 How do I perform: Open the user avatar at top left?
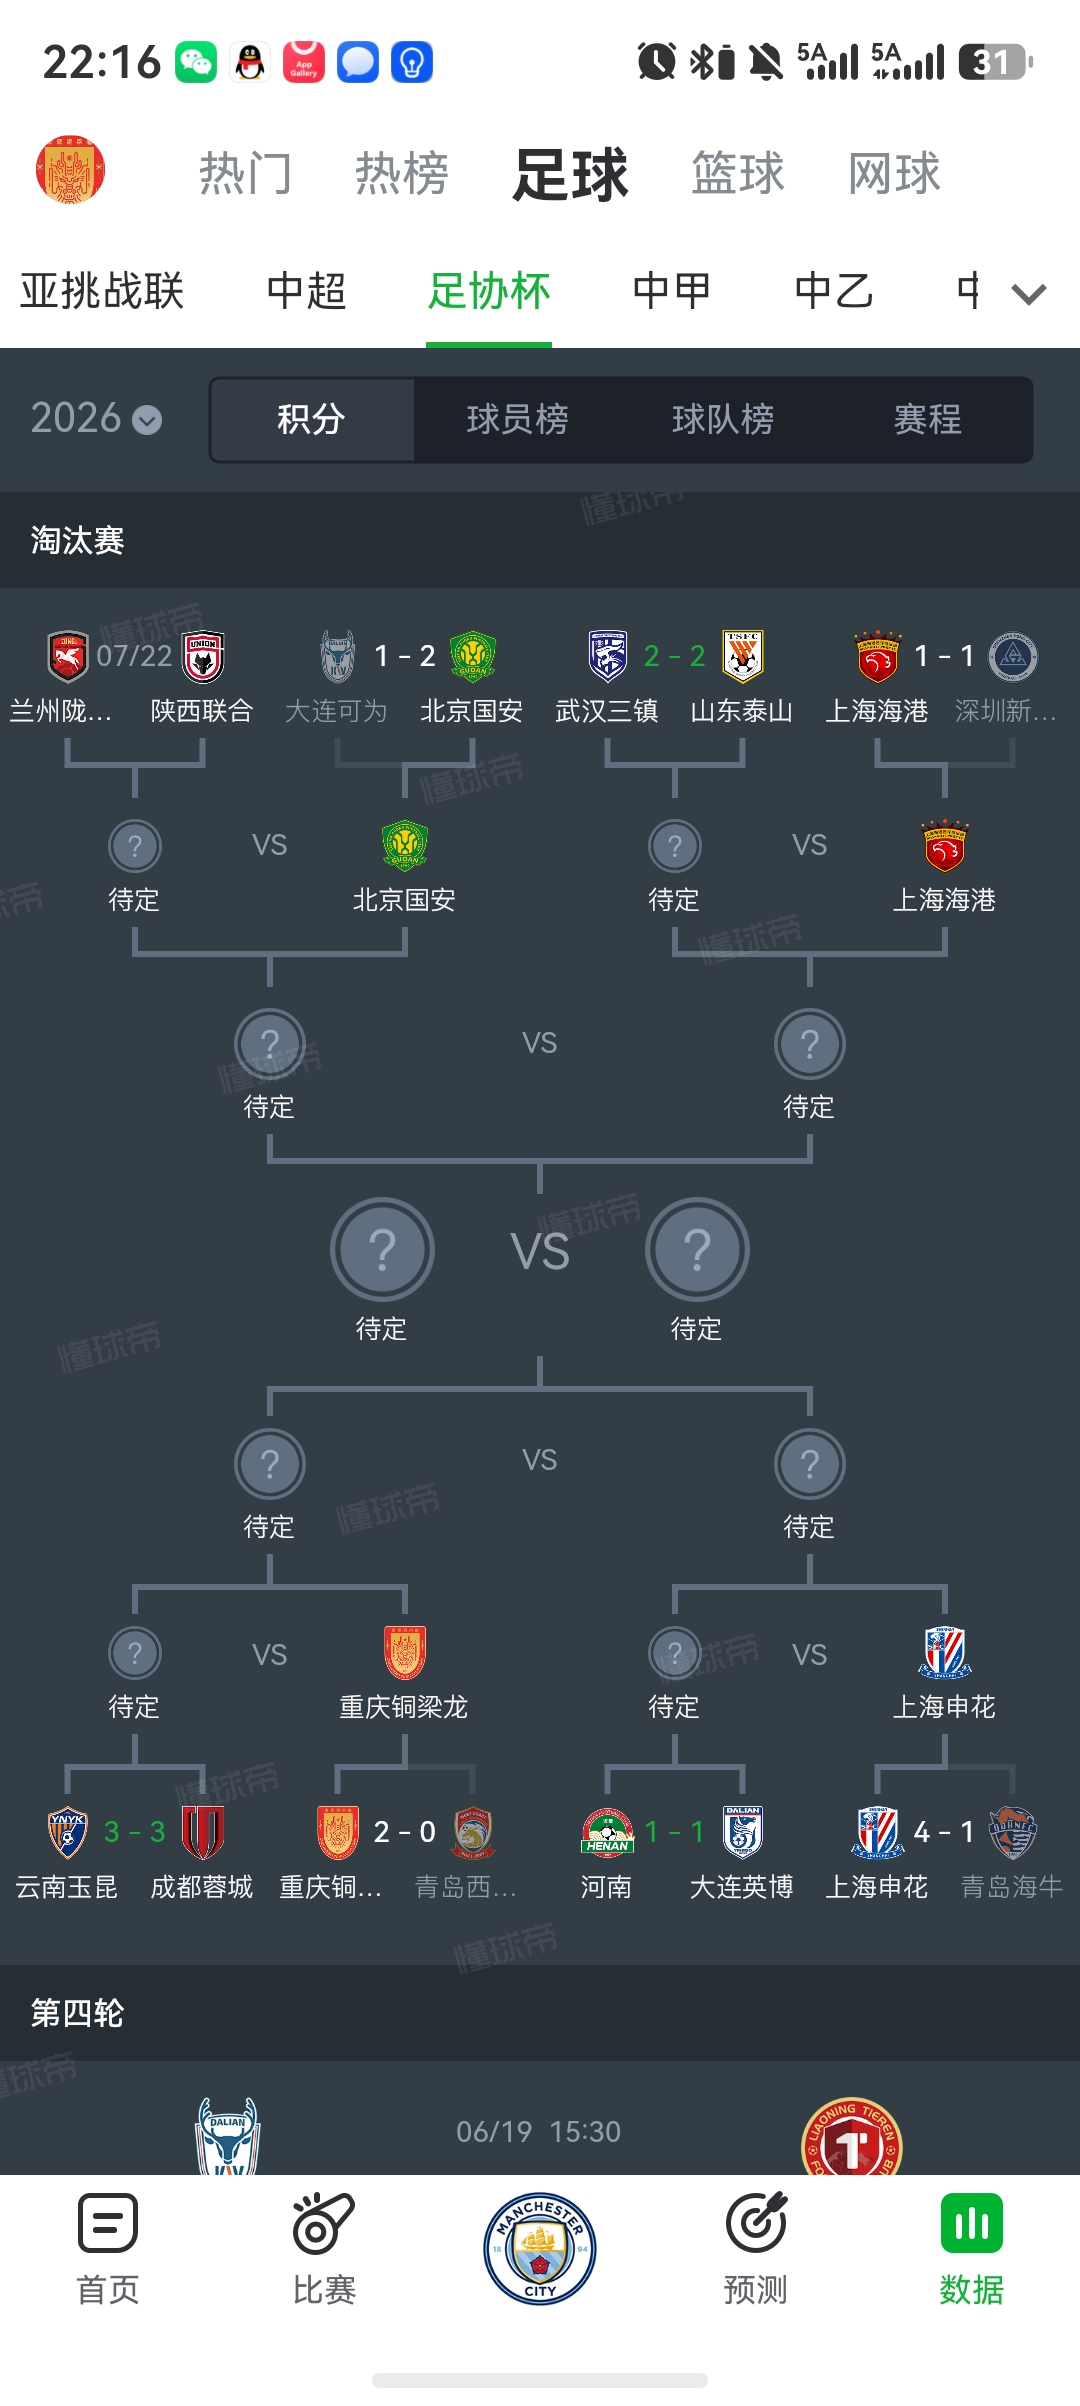pyautogui.click(x=70, y=170)
